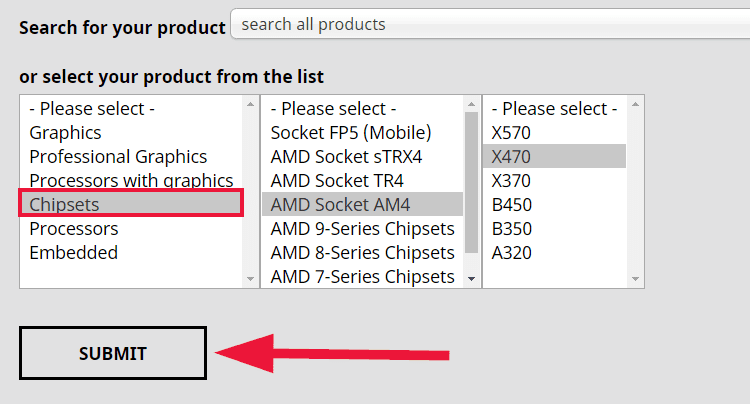The width and height of the screenshot is (750, 404).
Task: Select Graphics in the product category list
Action: click(132, 132)
